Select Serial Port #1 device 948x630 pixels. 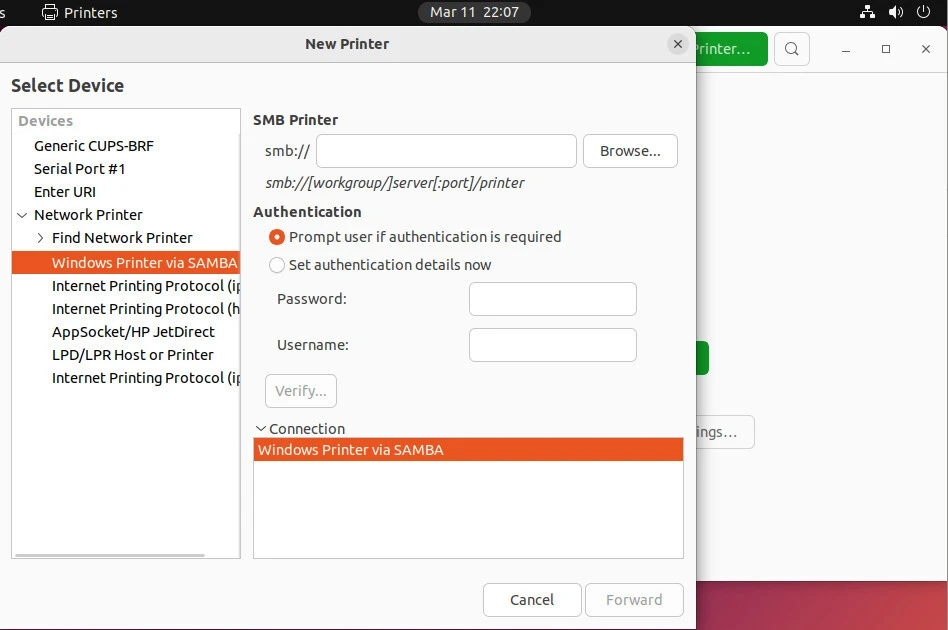pyautogui.click(x=80, y=169)
